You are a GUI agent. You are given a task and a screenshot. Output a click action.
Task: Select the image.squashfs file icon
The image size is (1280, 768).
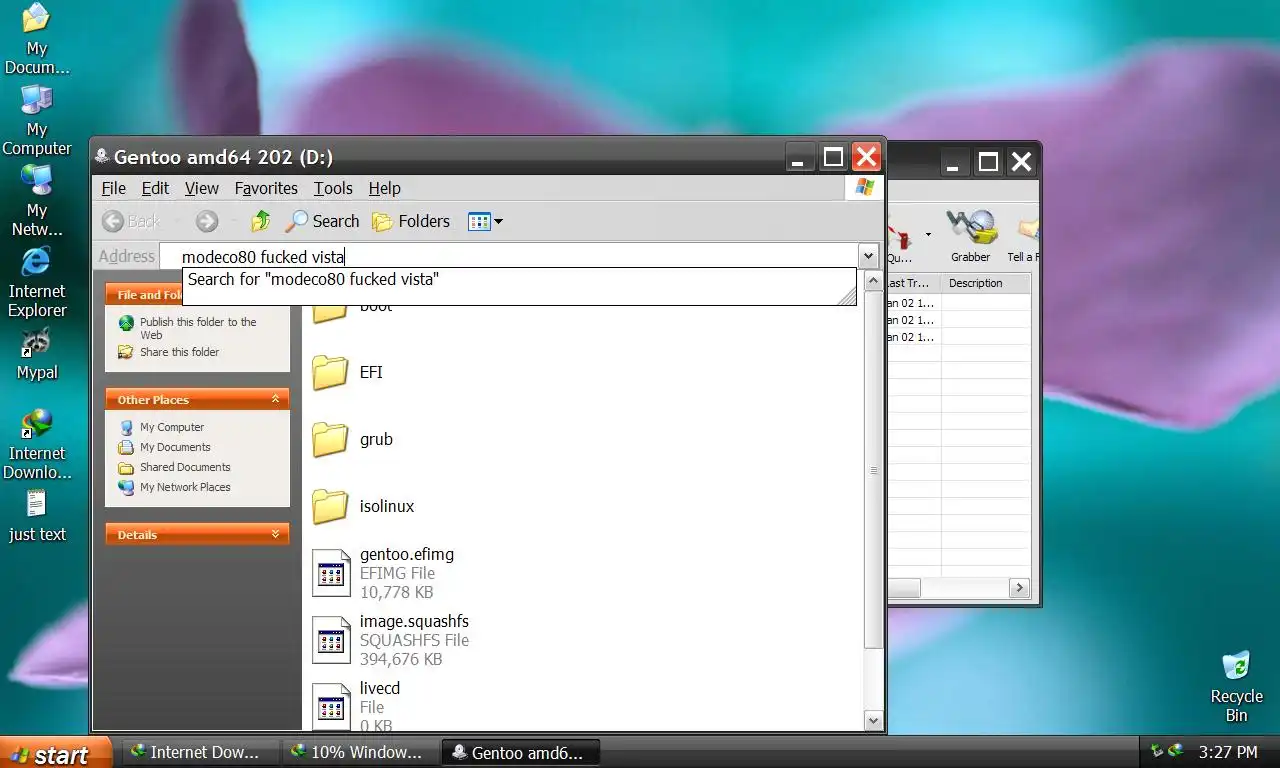331,640
